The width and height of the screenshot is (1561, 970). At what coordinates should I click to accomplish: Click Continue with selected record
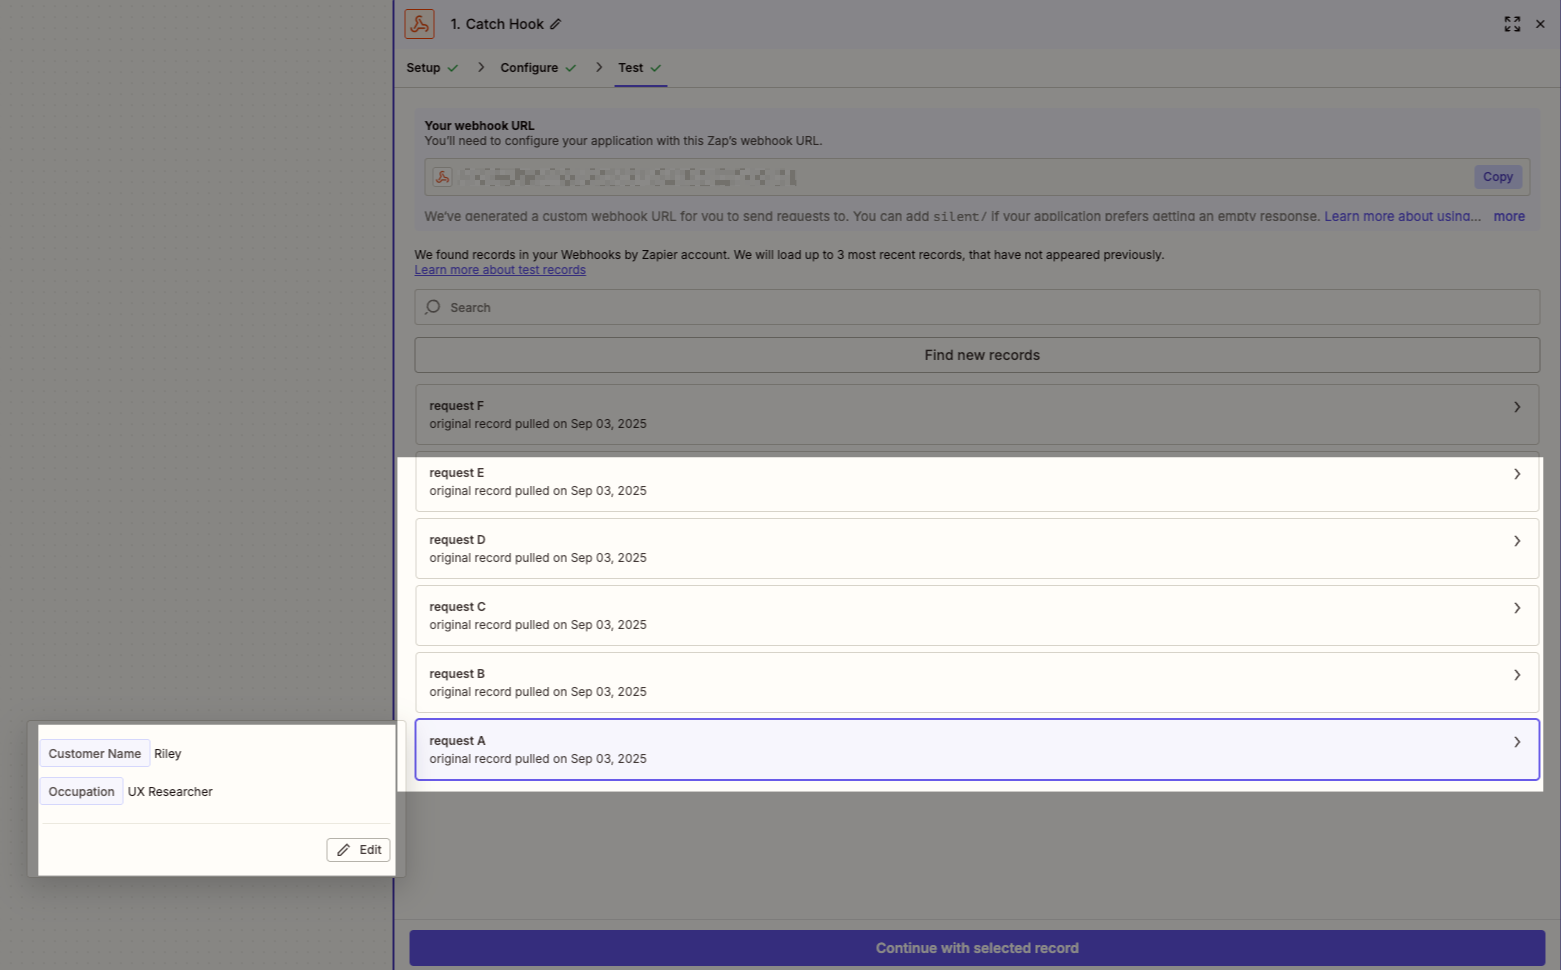pos(976,948)
